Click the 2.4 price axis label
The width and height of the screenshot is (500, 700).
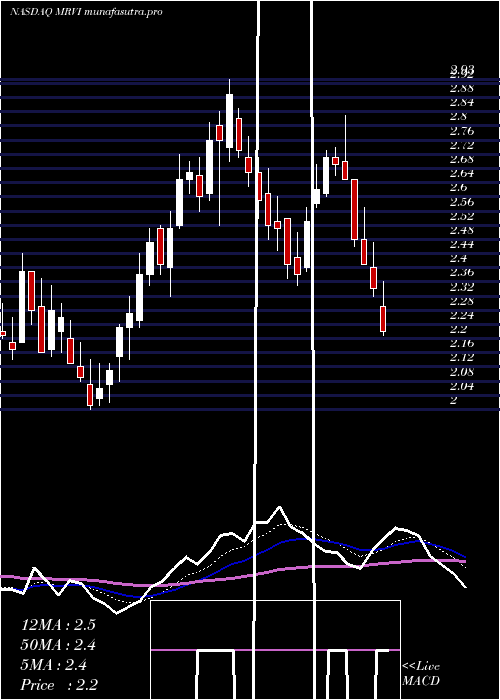(458, 258)
